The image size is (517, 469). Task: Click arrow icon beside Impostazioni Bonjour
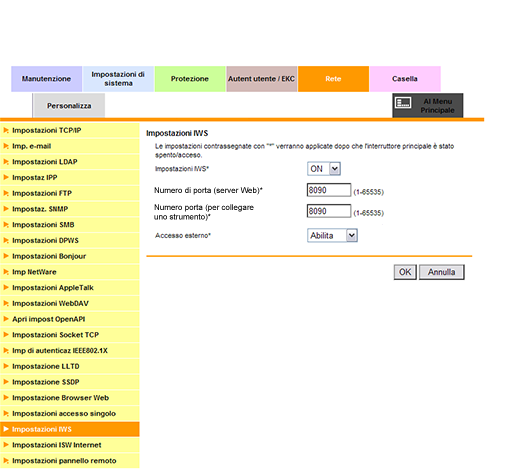point(6,256)
